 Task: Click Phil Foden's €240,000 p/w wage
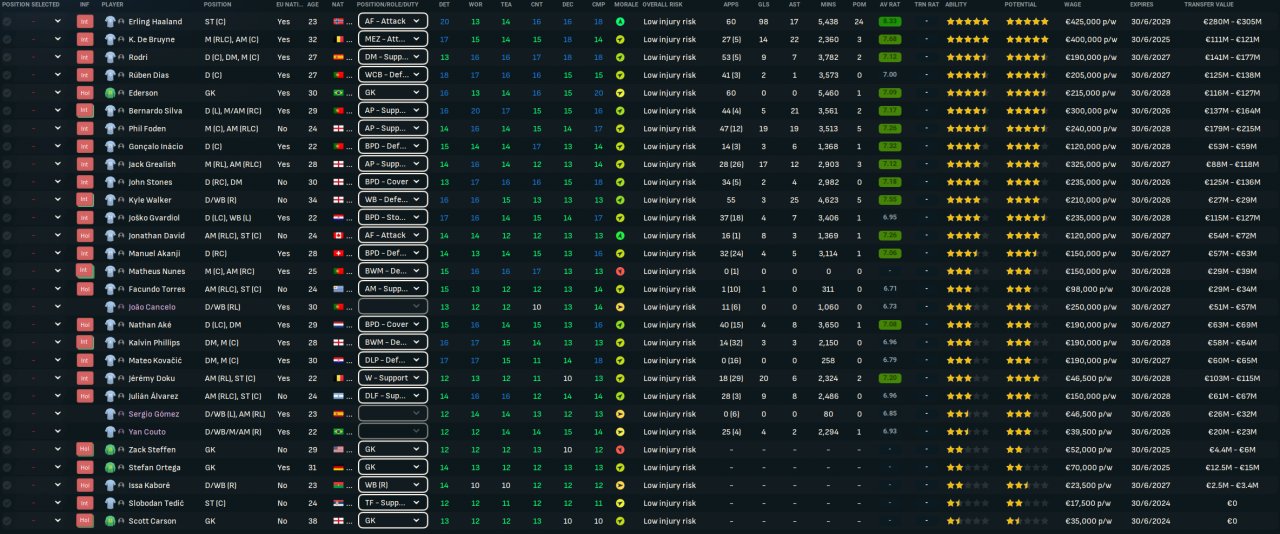tap(1094, 128)
